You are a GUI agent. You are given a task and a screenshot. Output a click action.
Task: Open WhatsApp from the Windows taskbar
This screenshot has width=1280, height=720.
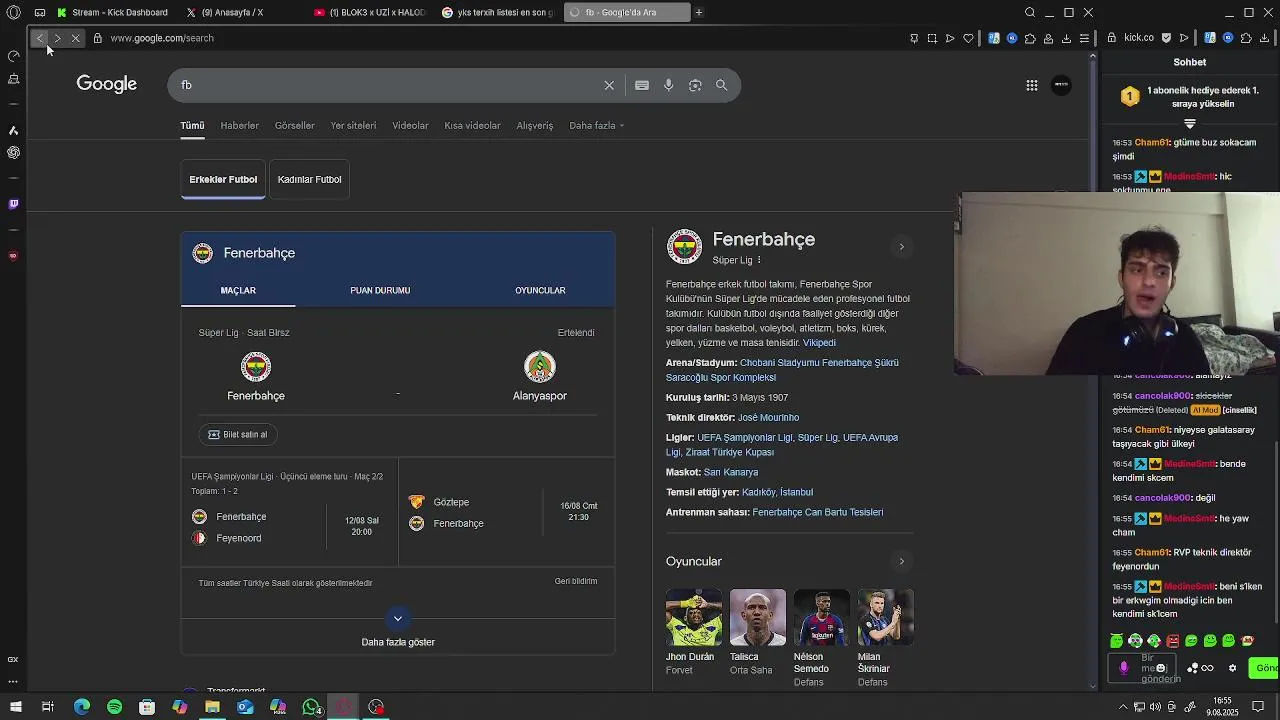312,707
